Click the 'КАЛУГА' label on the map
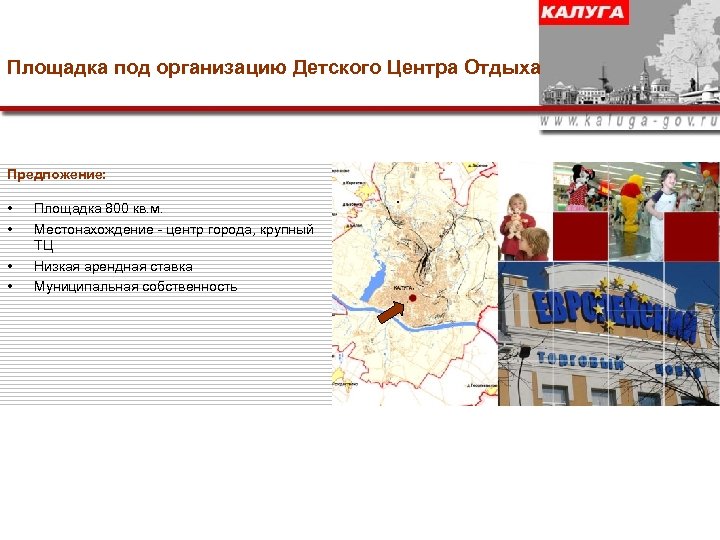 coord(404,288)
